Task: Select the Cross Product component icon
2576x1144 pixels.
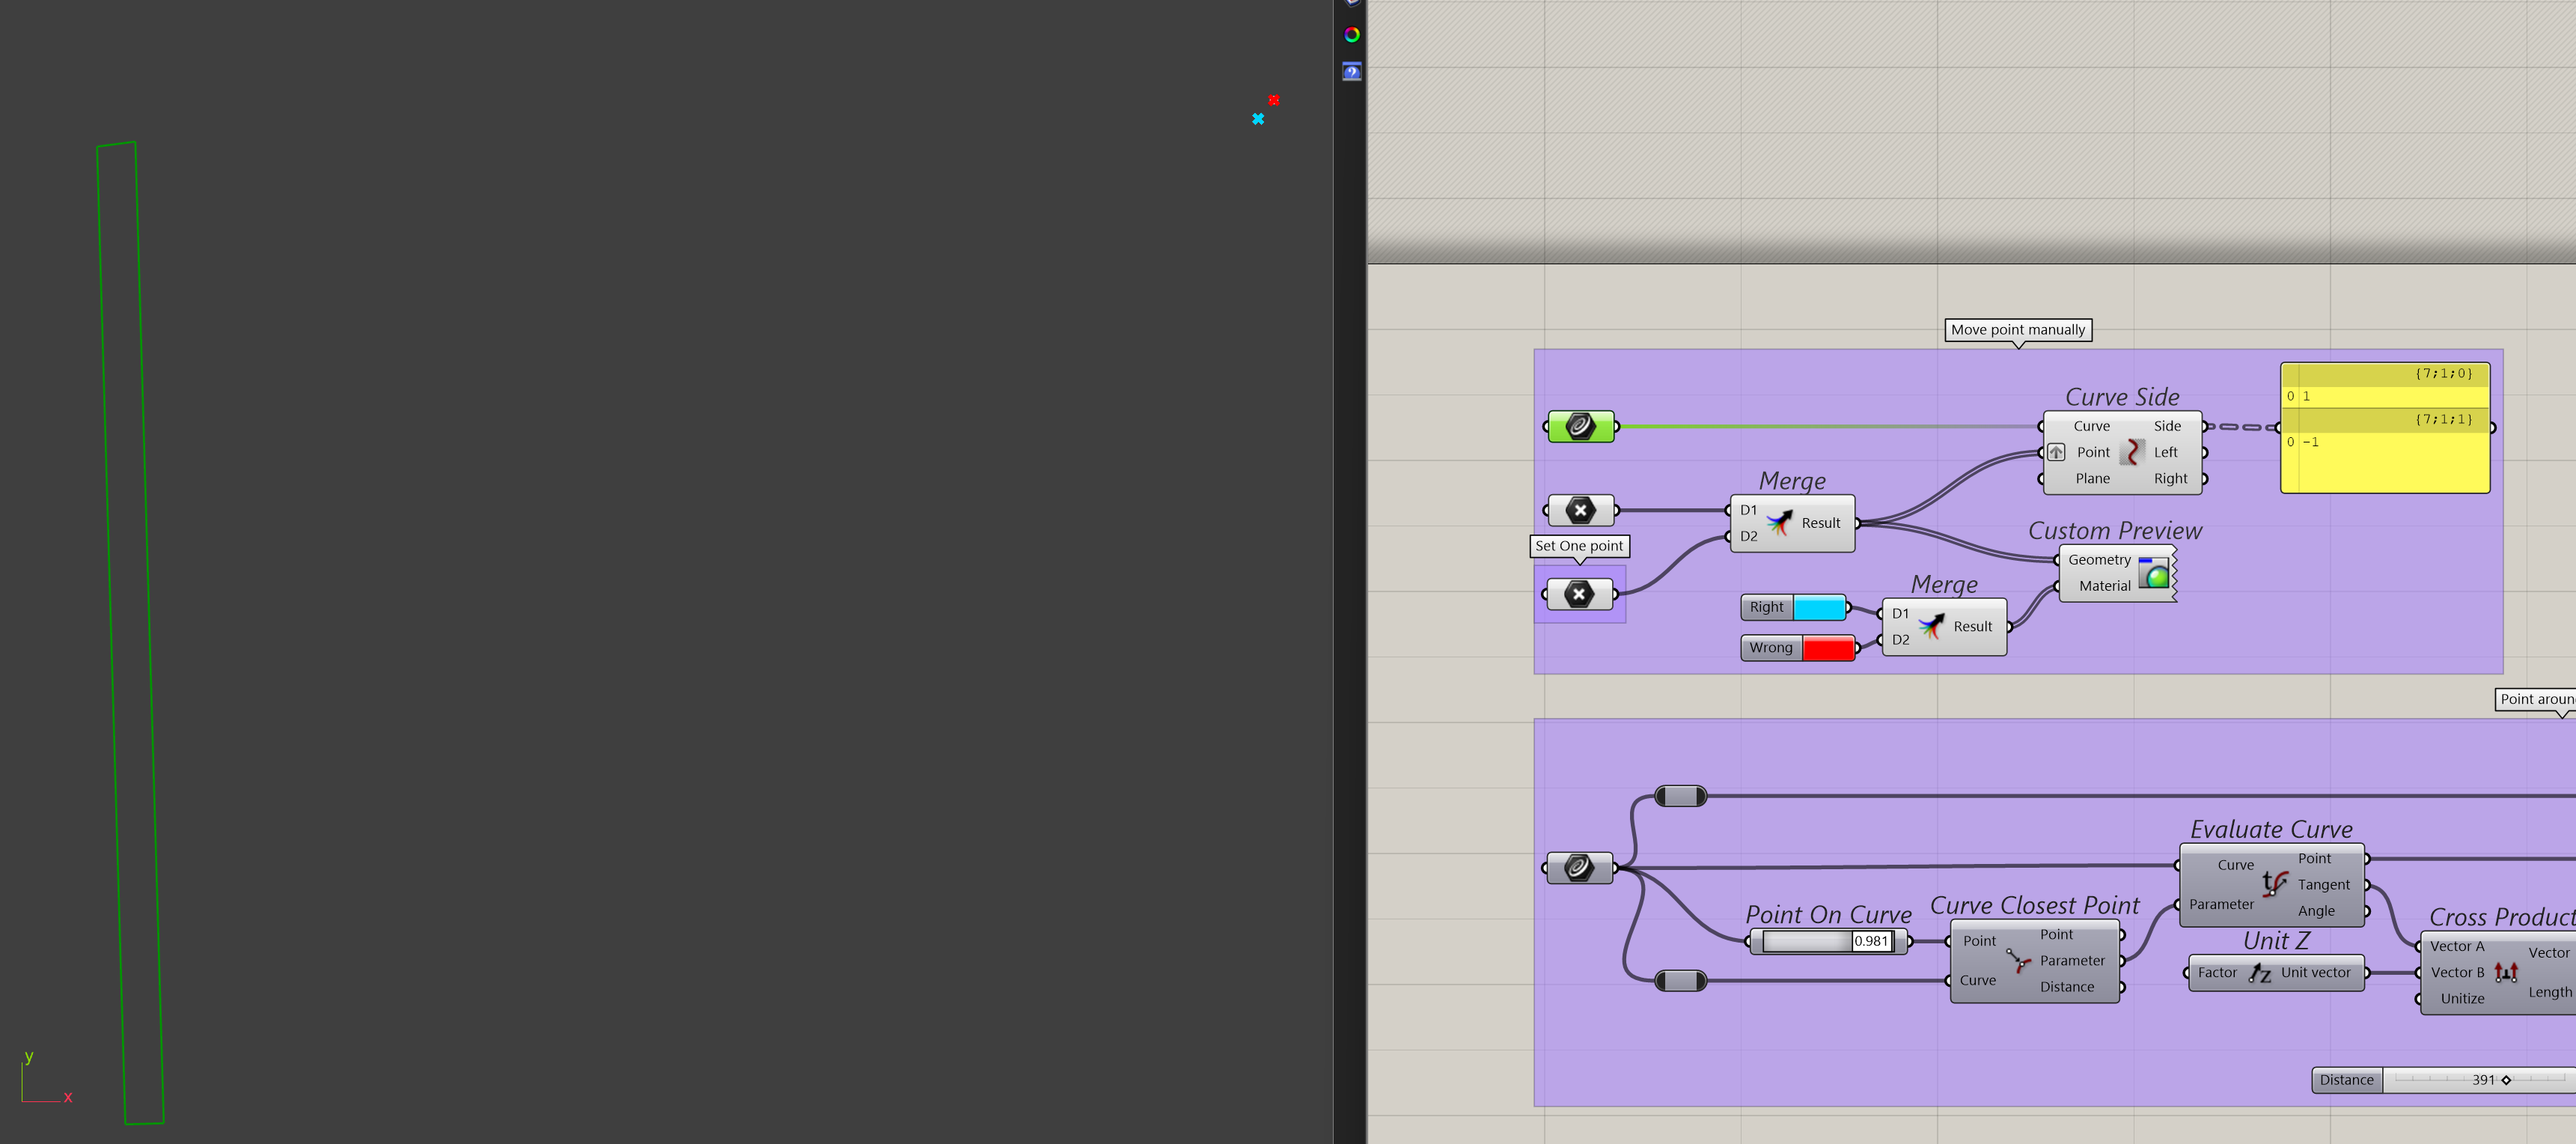Action: 2506,972
